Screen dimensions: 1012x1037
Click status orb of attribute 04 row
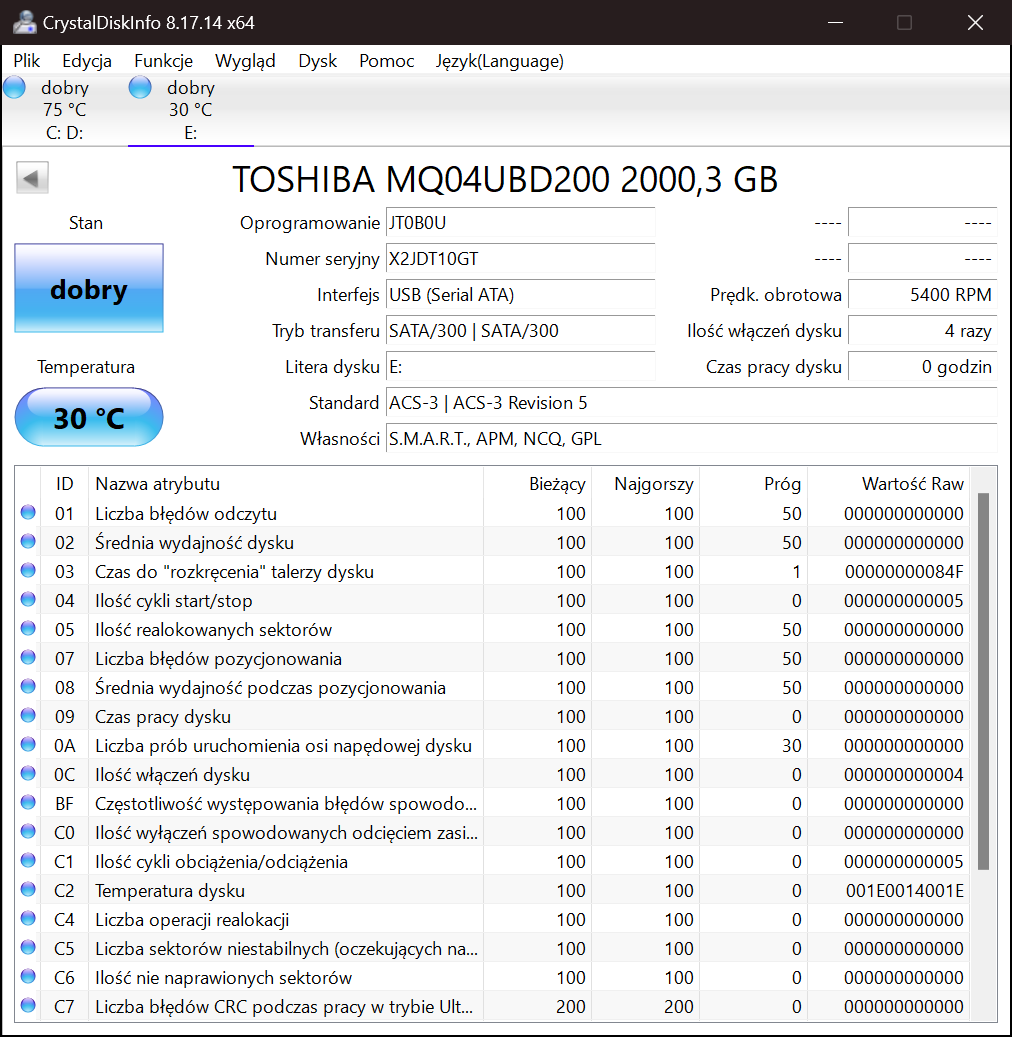click(28, 599)
